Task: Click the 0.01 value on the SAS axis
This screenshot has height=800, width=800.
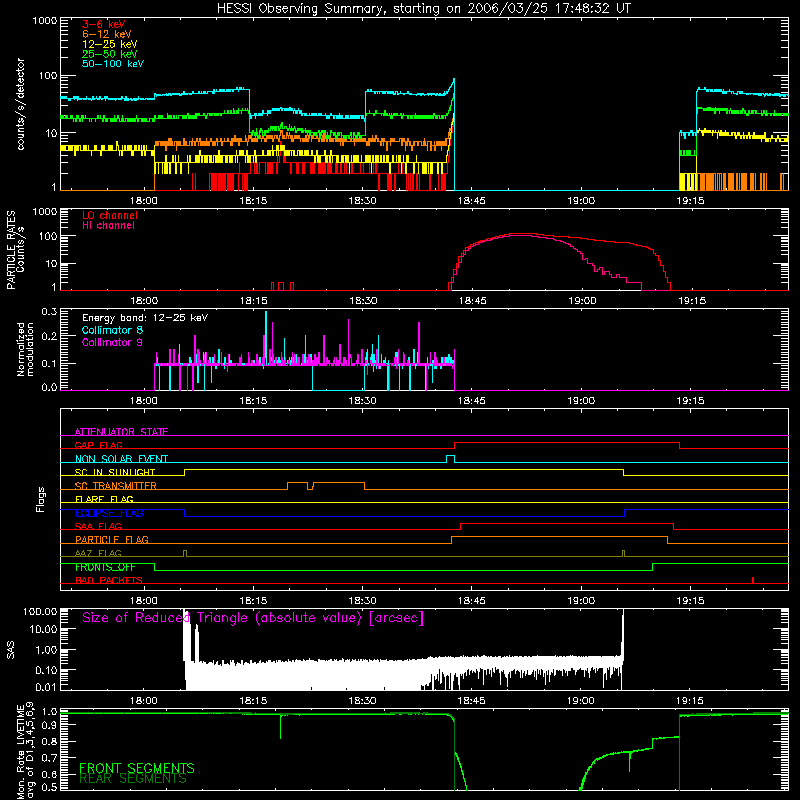Action: [x=46, y=687]
